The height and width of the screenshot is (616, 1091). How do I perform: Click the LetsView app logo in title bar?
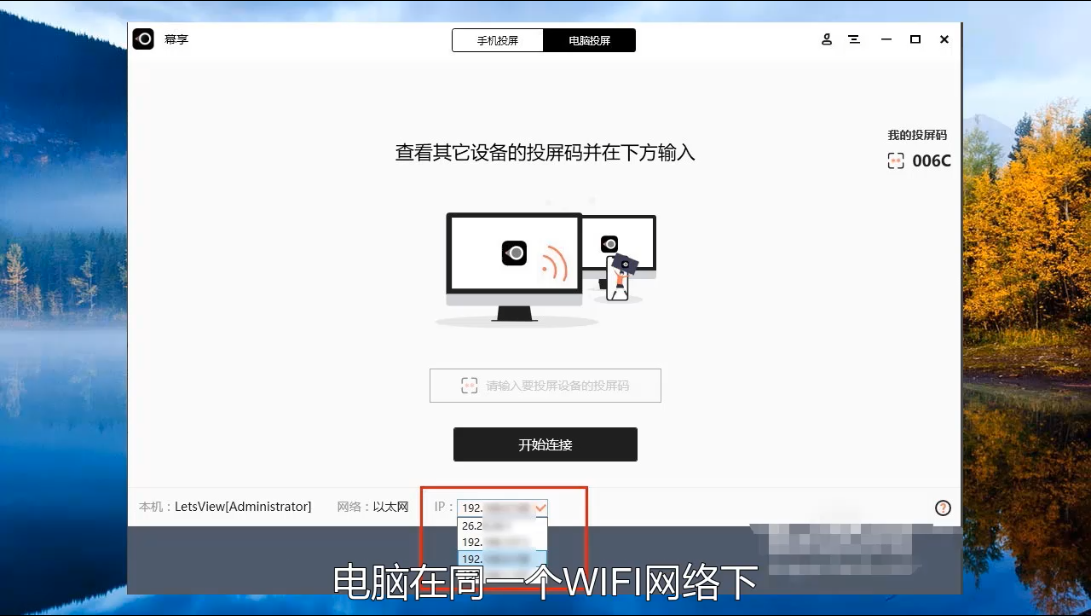coord(144,39)
